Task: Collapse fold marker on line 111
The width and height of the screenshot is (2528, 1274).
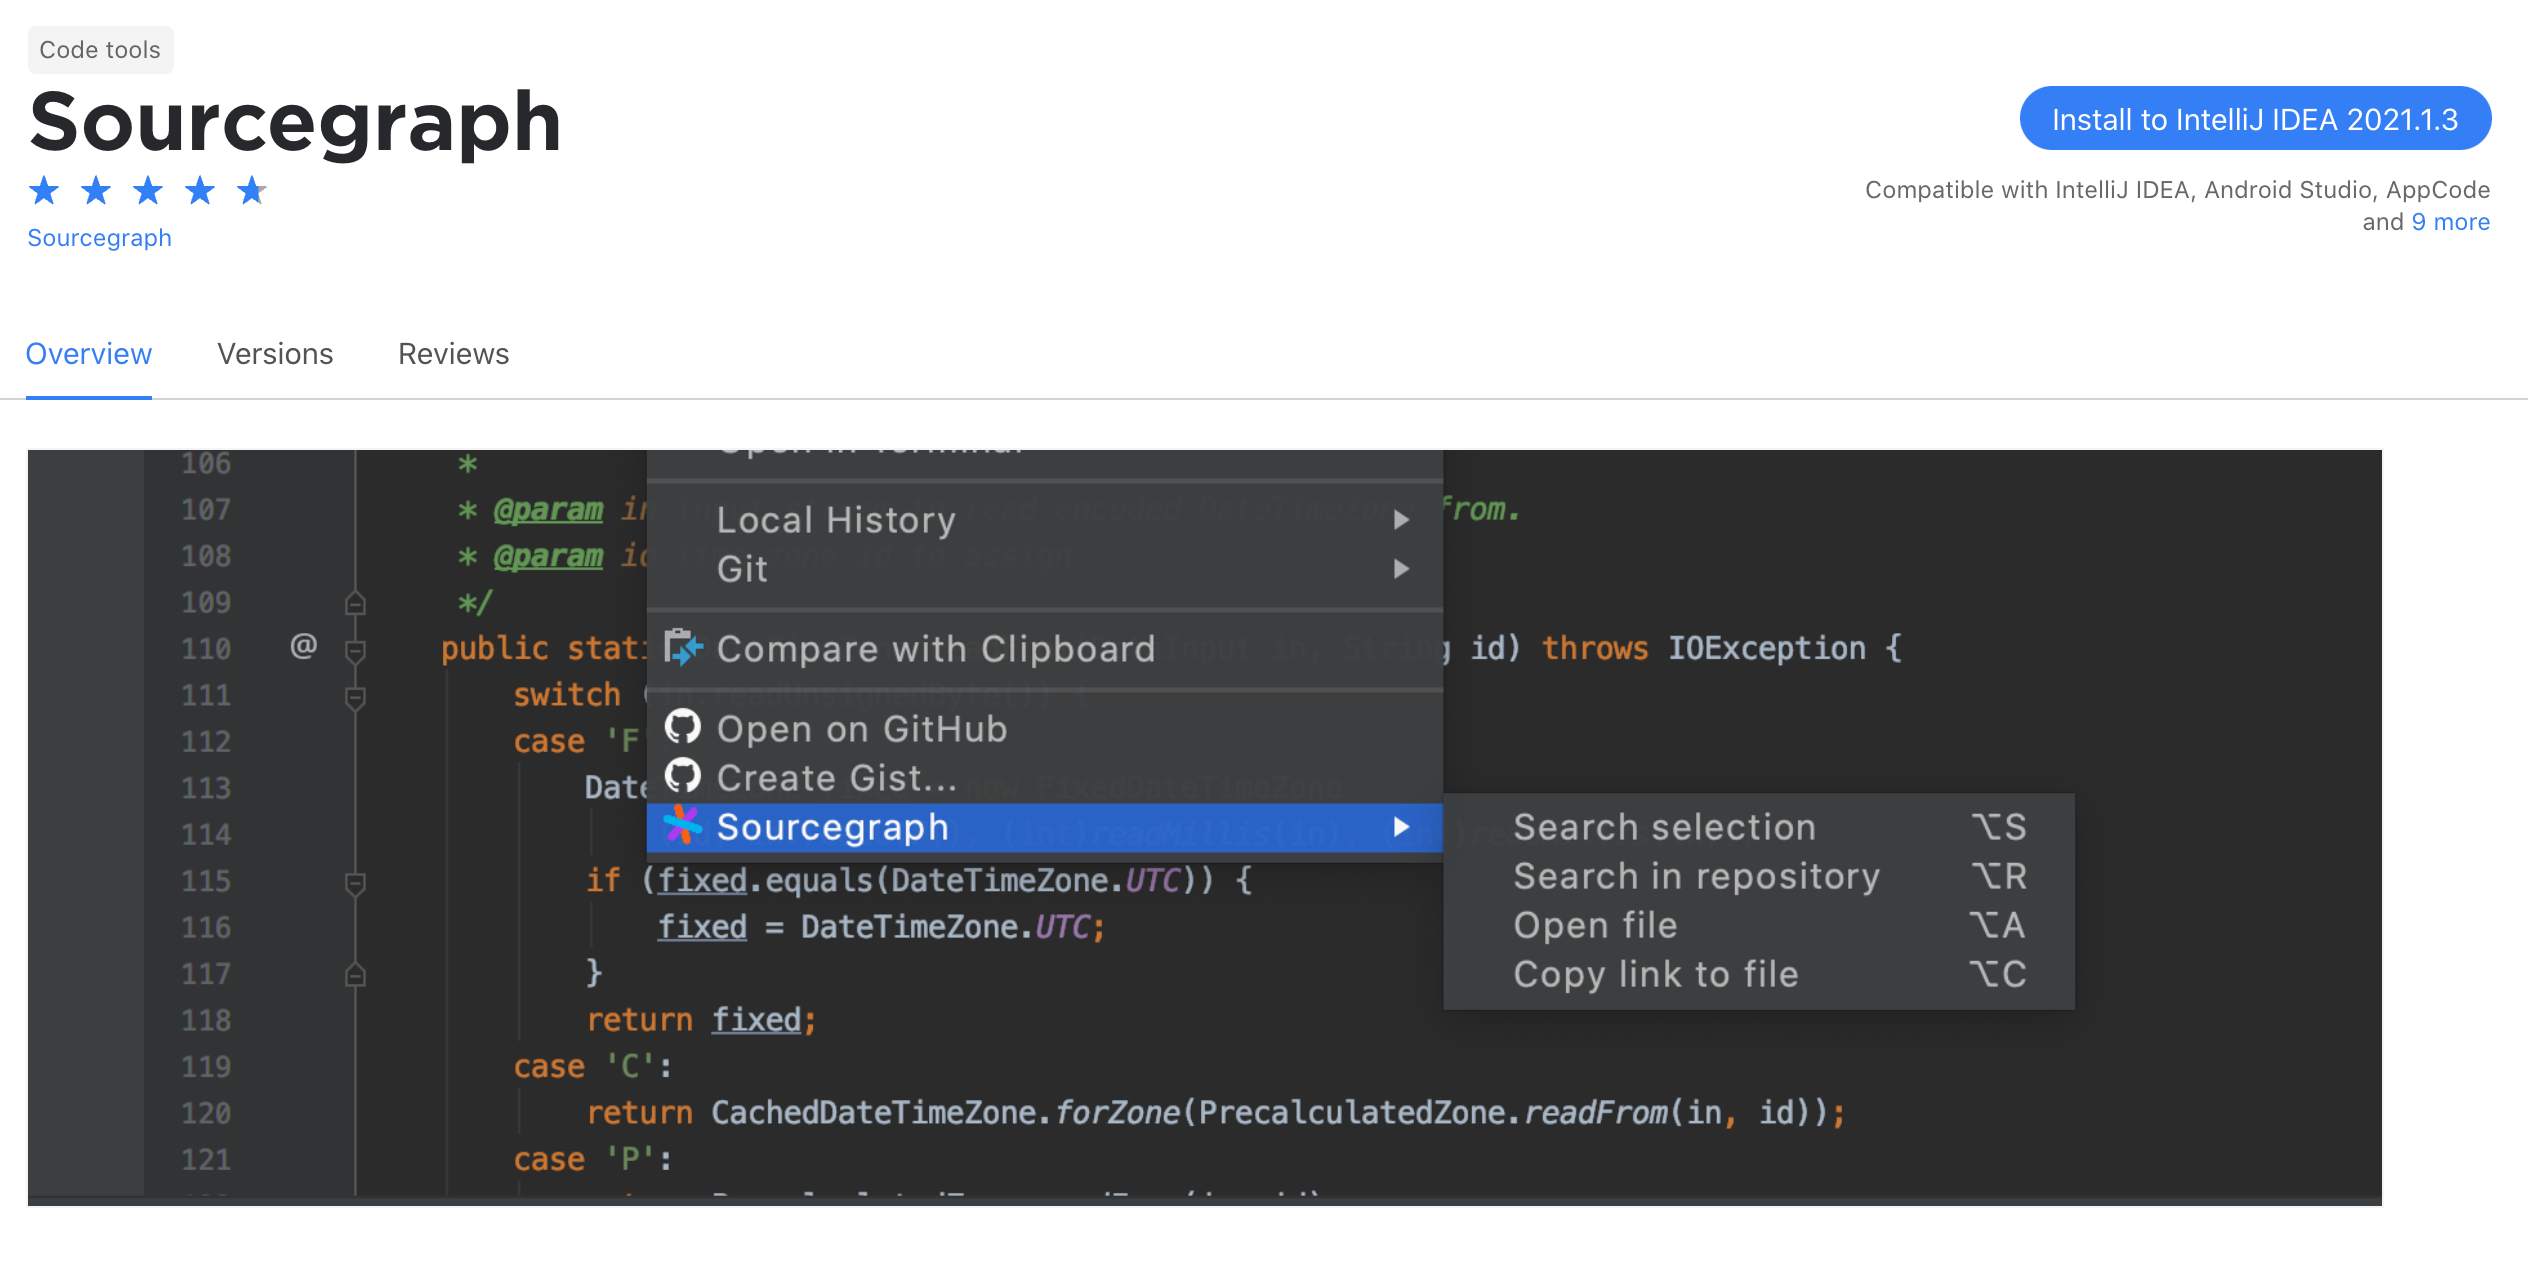Action: [355, 696]
